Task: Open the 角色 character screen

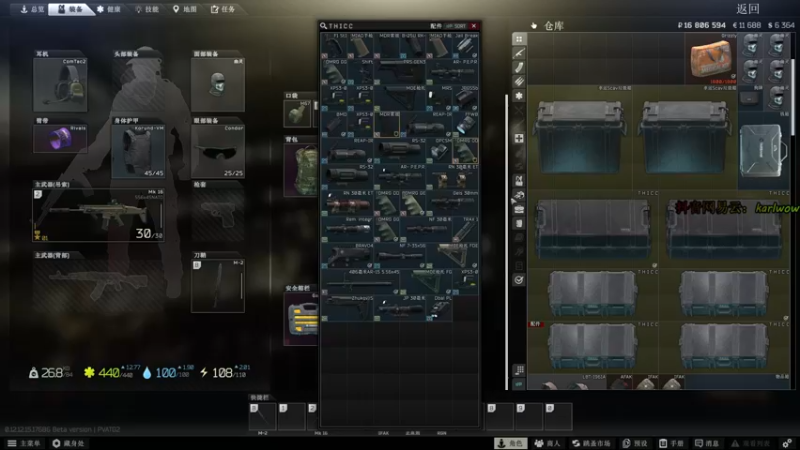Action: pos(511,443)
